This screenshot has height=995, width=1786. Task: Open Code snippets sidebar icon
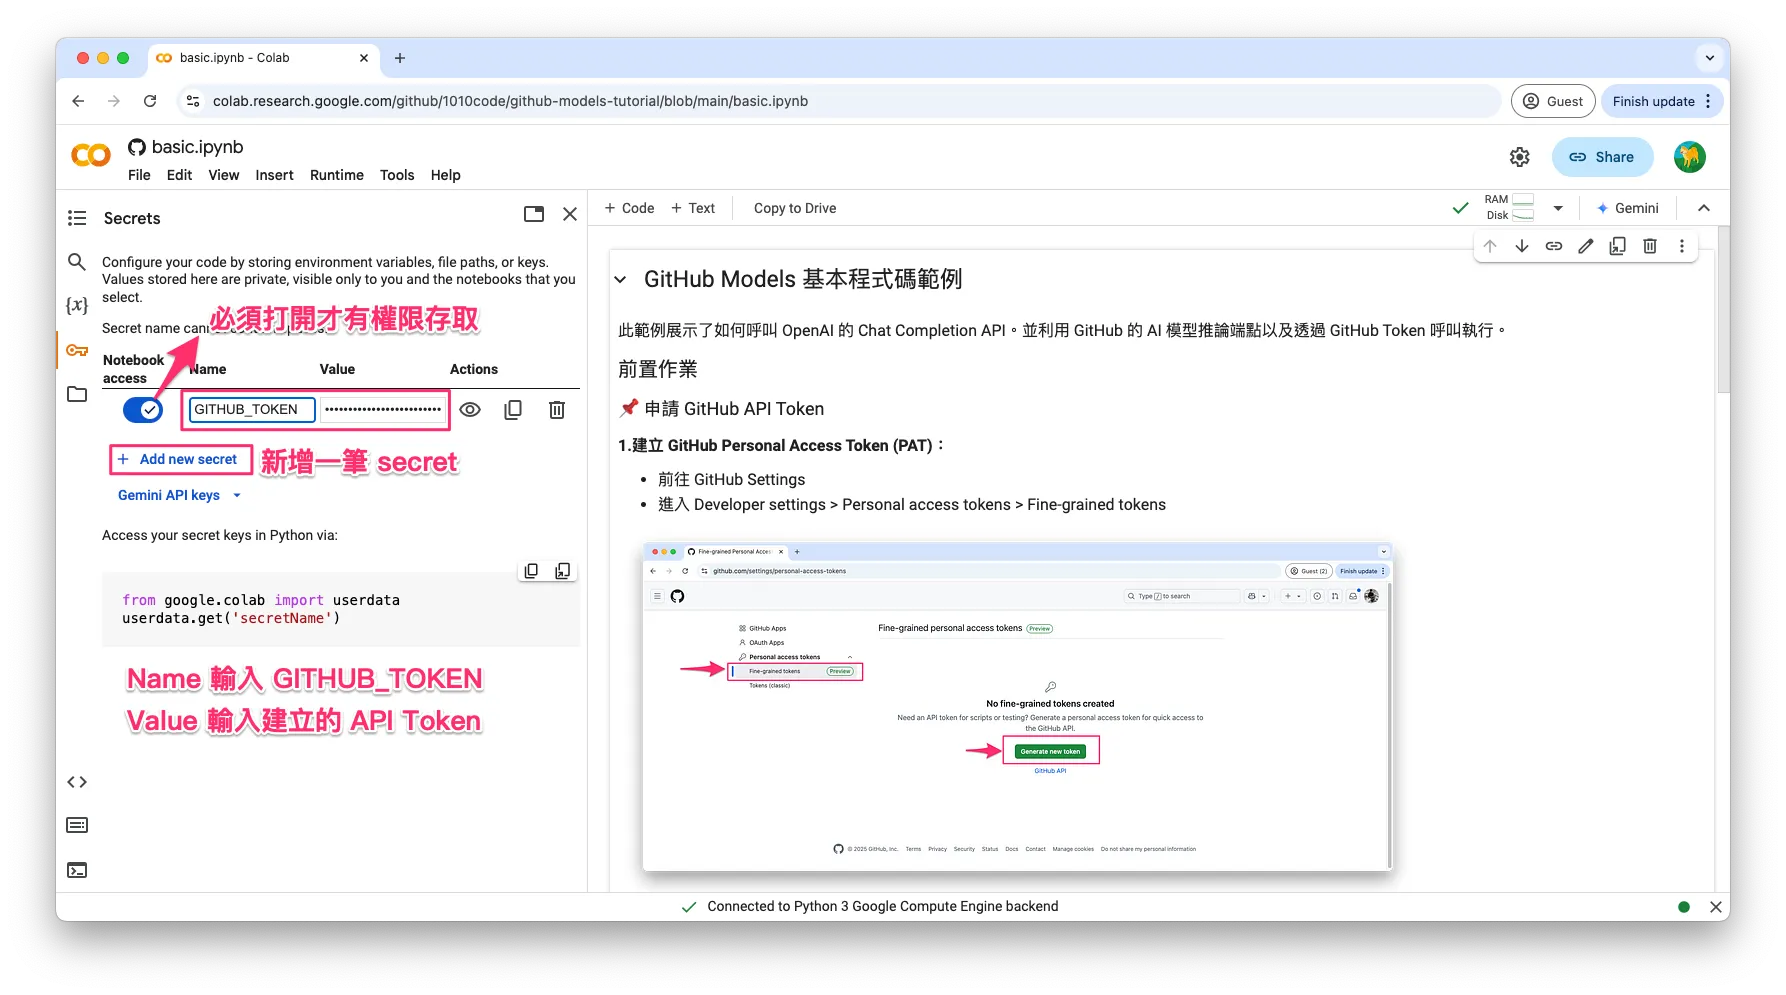pyautogui.click(x=77, y=782)
